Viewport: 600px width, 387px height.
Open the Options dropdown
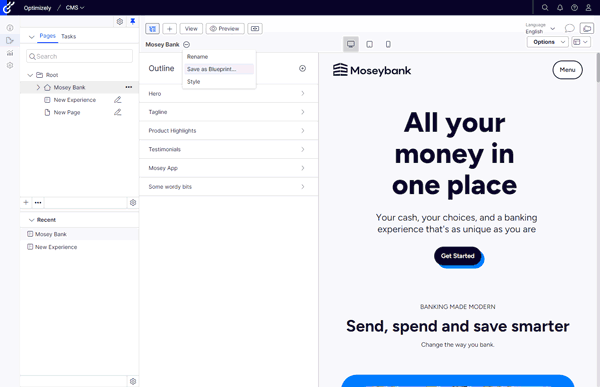click(x=547, y=42)
